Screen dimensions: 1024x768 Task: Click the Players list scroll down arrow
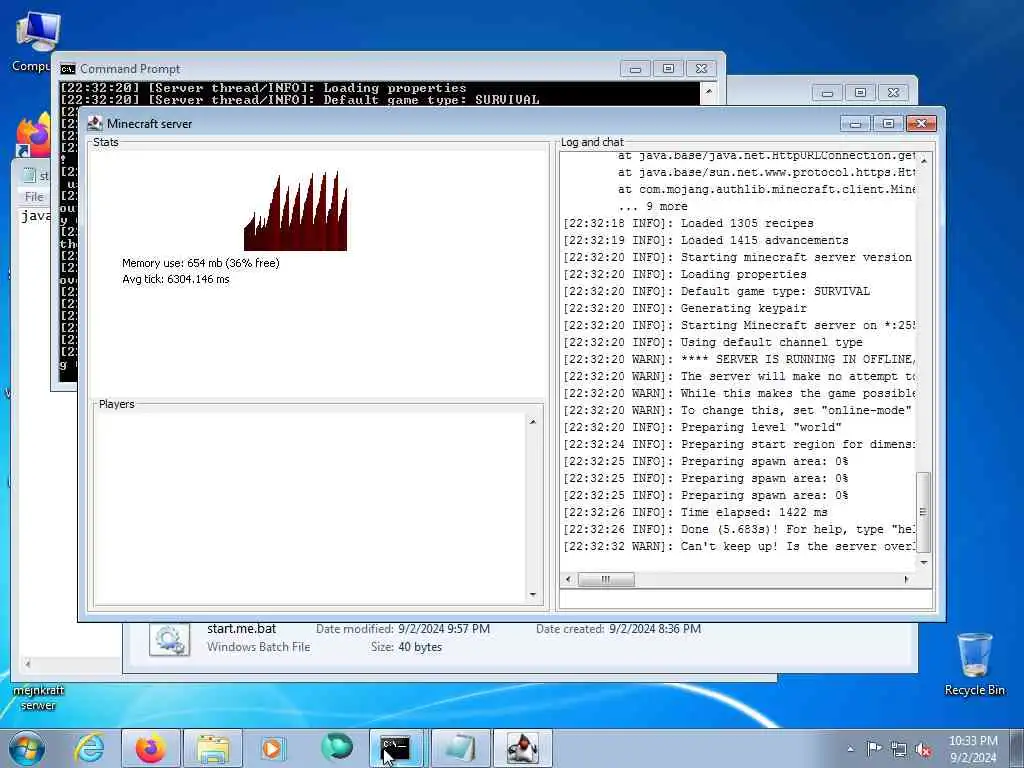(x=533, y=594)
